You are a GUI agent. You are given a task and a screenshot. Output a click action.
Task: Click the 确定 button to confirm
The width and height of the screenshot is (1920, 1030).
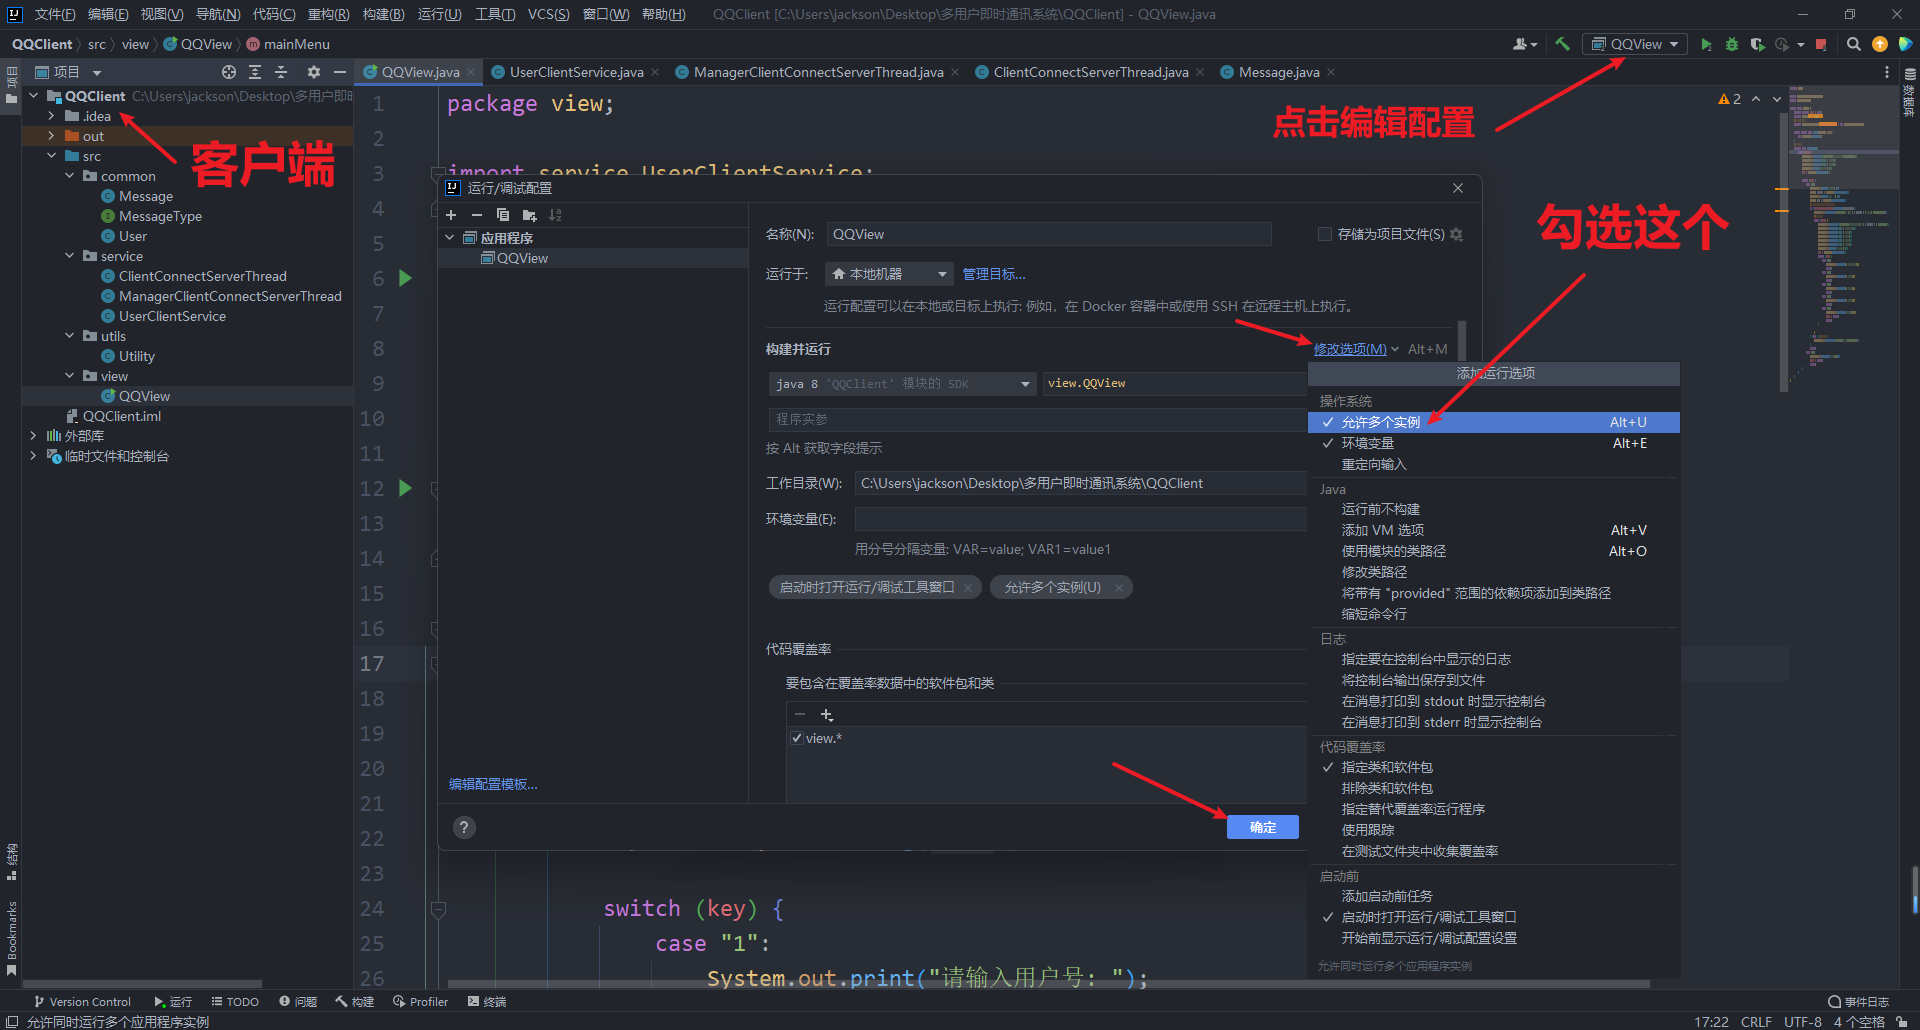pos(1262,827)
